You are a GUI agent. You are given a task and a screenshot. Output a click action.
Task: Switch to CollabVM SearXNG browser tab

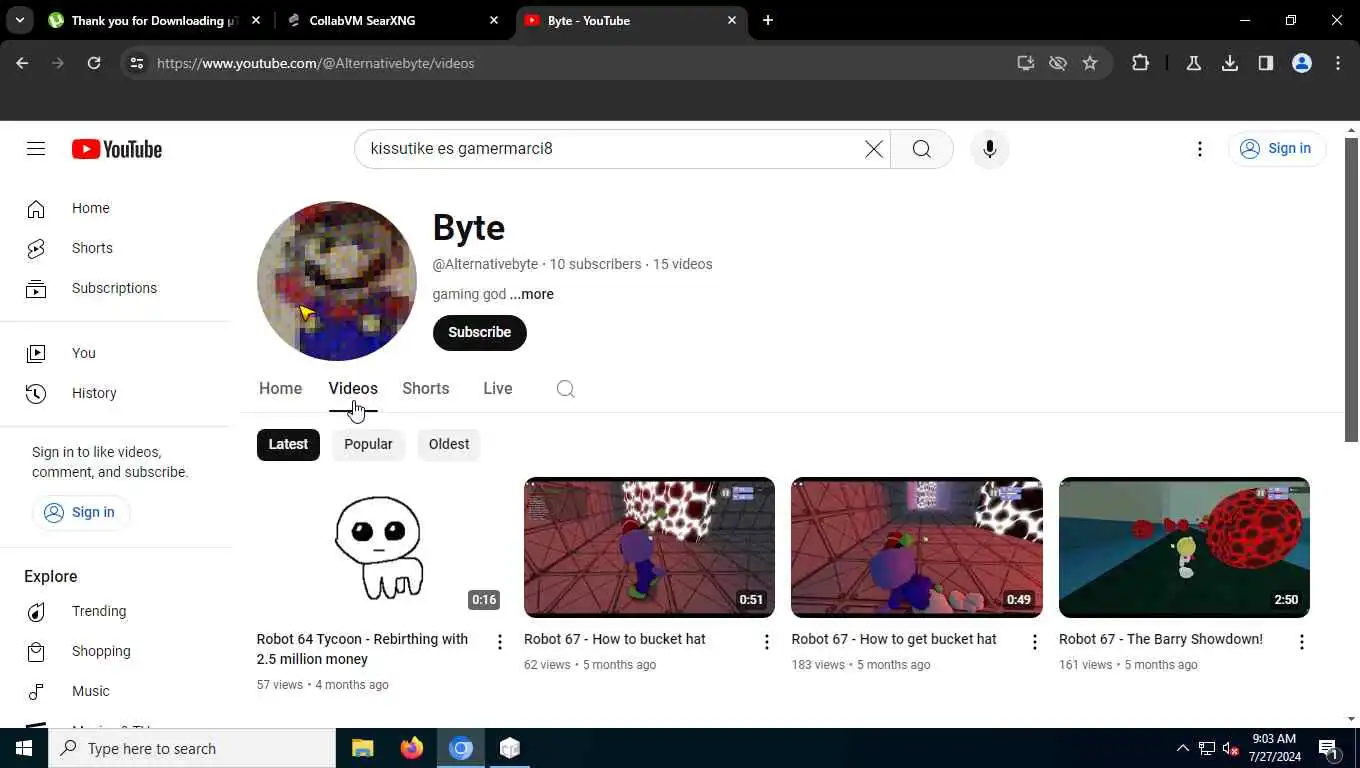coord(393,20)
